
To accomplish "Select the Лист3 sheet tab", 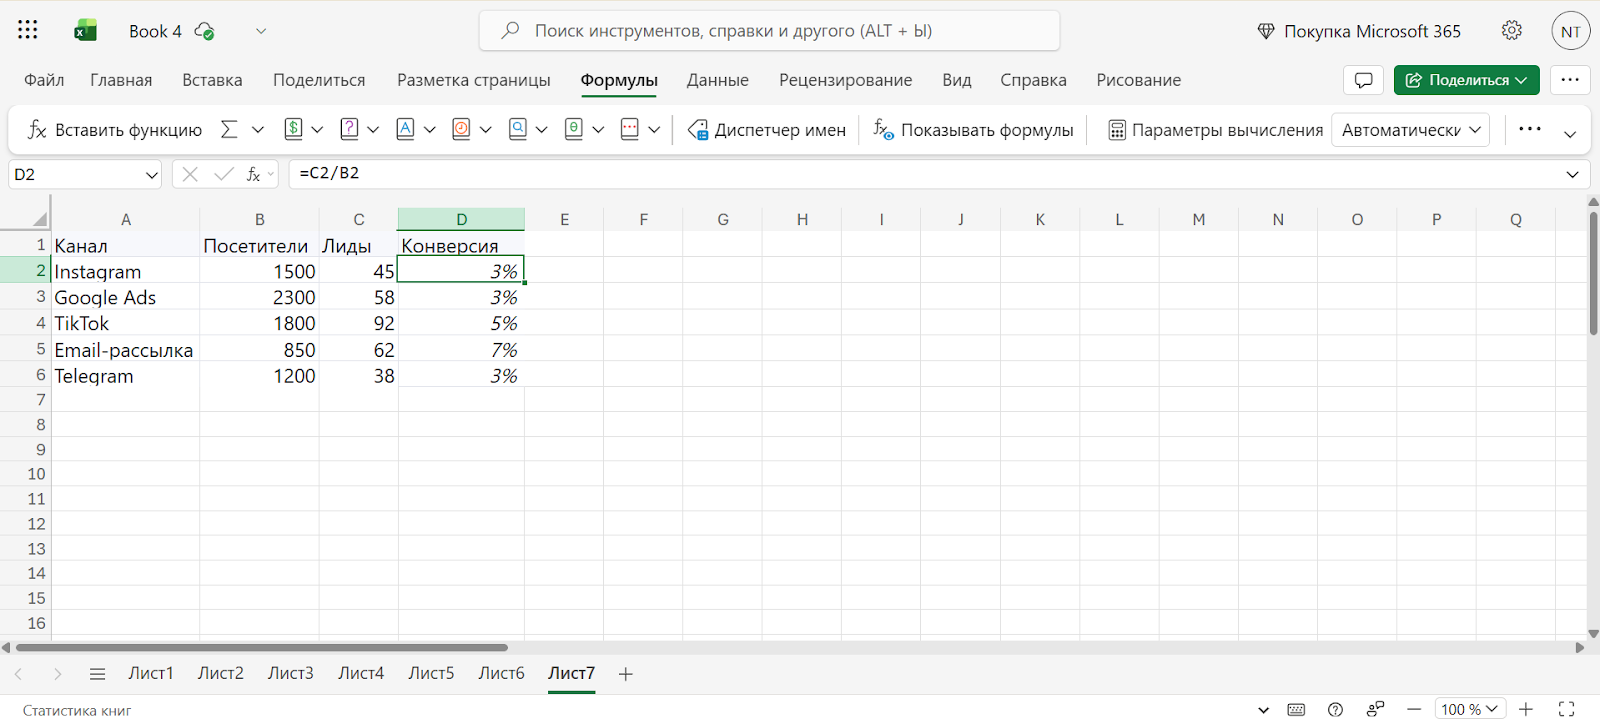I will pos(290,673).
